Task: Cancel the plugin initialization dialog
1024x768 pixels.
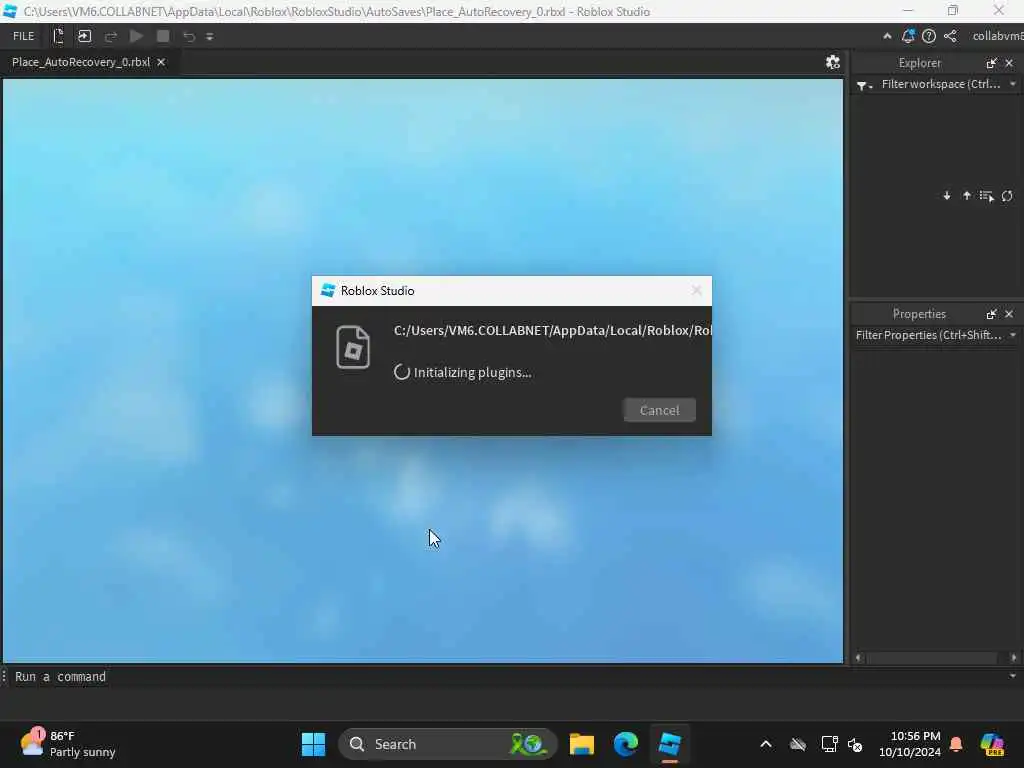Action: [x=660, y=410]
